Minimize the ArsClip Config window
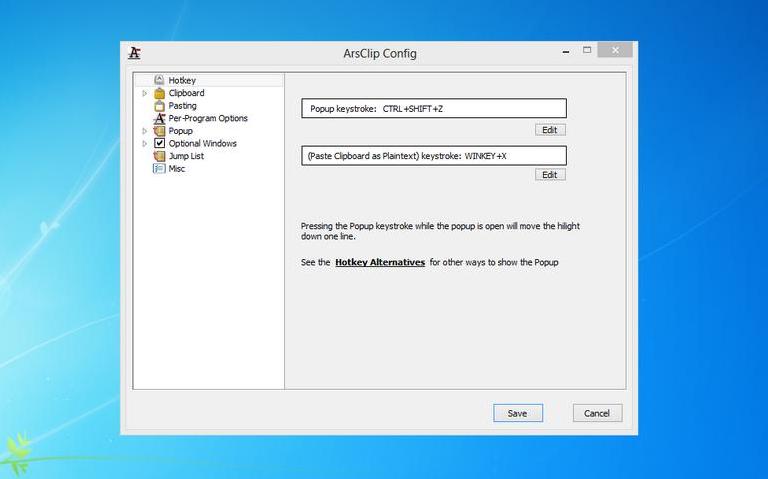This screenshot has width=768, height=479. (566, 51)
